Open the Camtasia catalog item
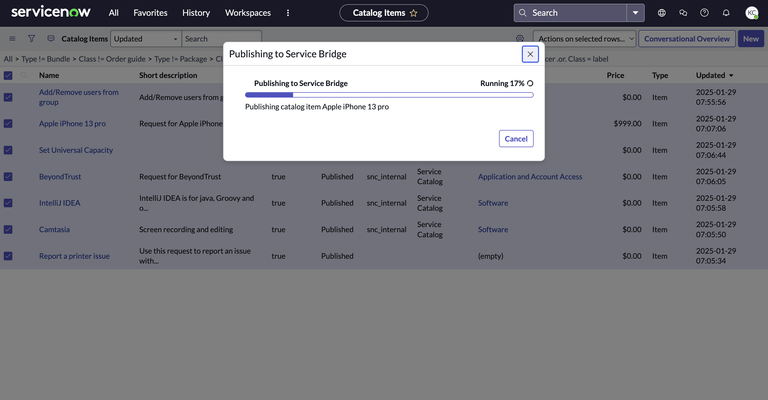This screenshot has width=768, height=400. point(54,230)
